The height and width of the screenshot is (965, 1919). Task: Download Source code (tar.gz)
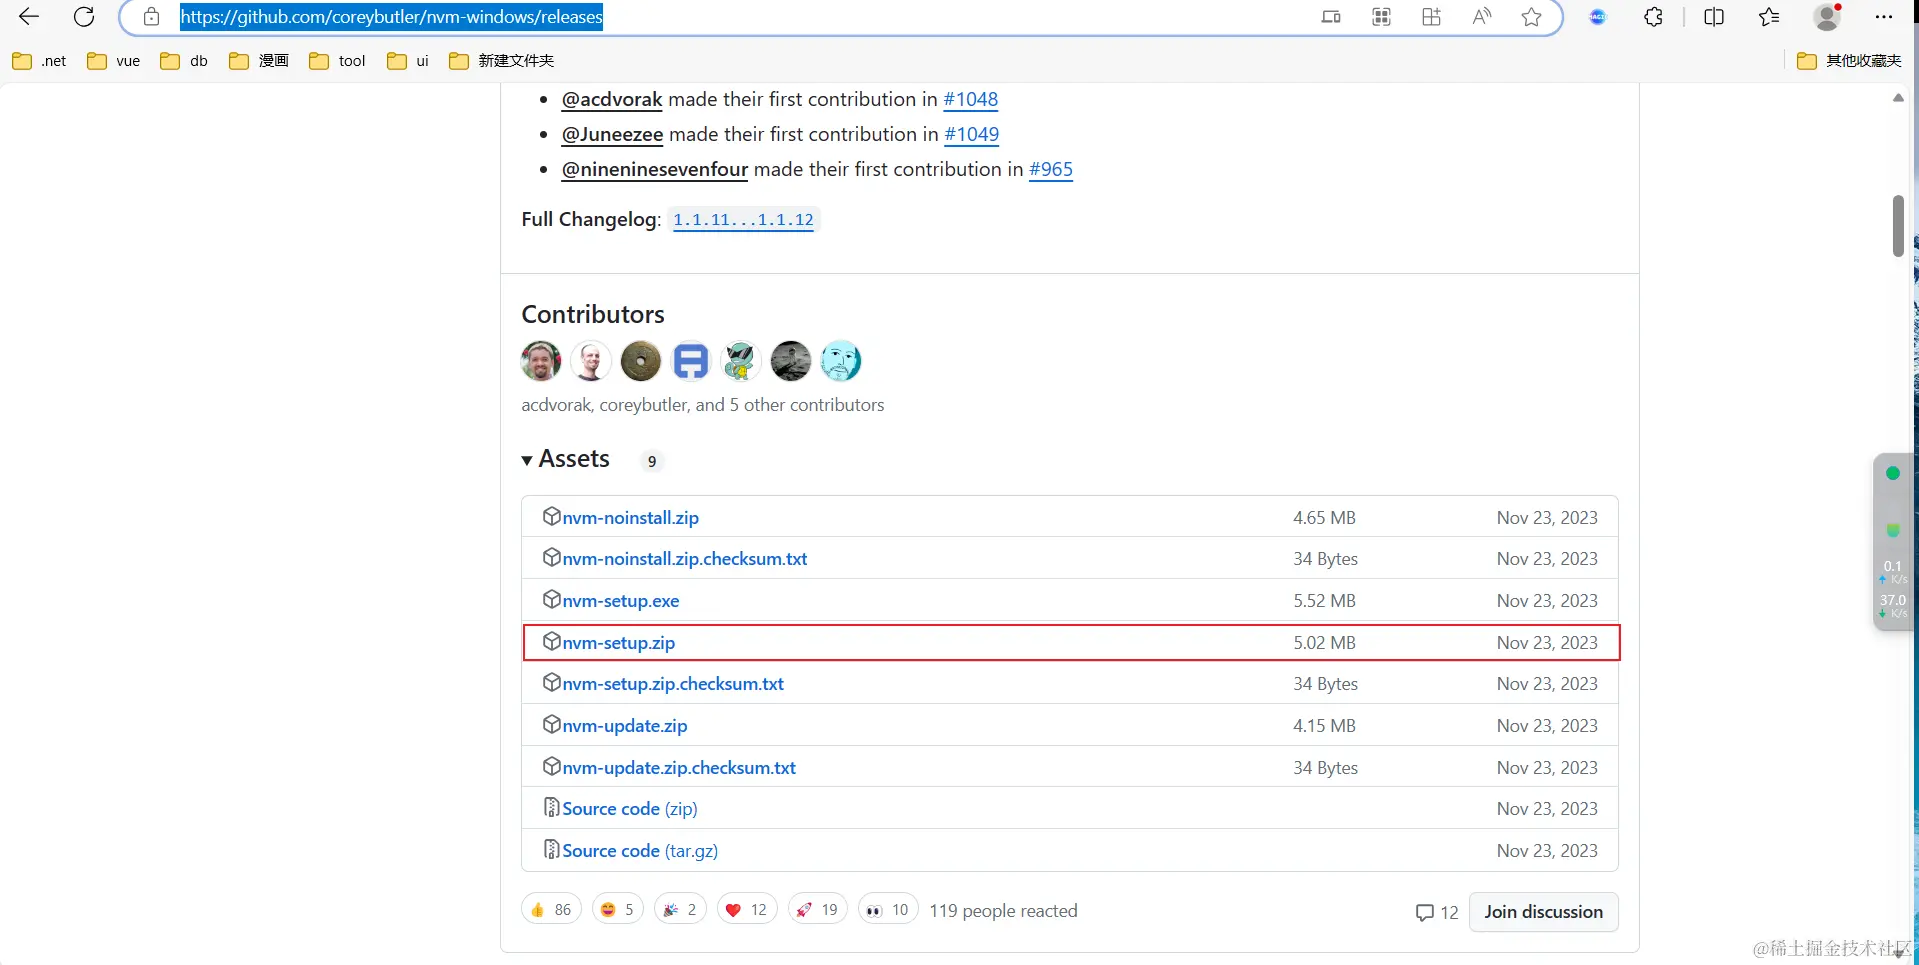click(640, 851)
